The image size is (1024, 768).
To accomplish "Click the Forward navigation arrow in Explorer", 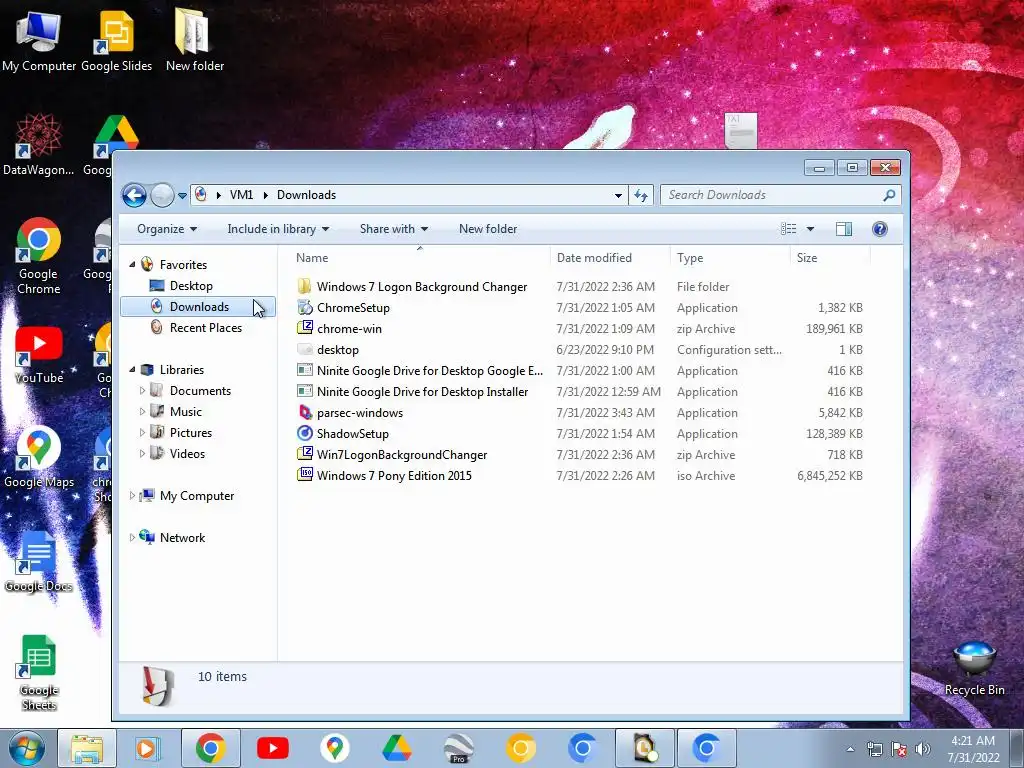I will coord(162,195).
